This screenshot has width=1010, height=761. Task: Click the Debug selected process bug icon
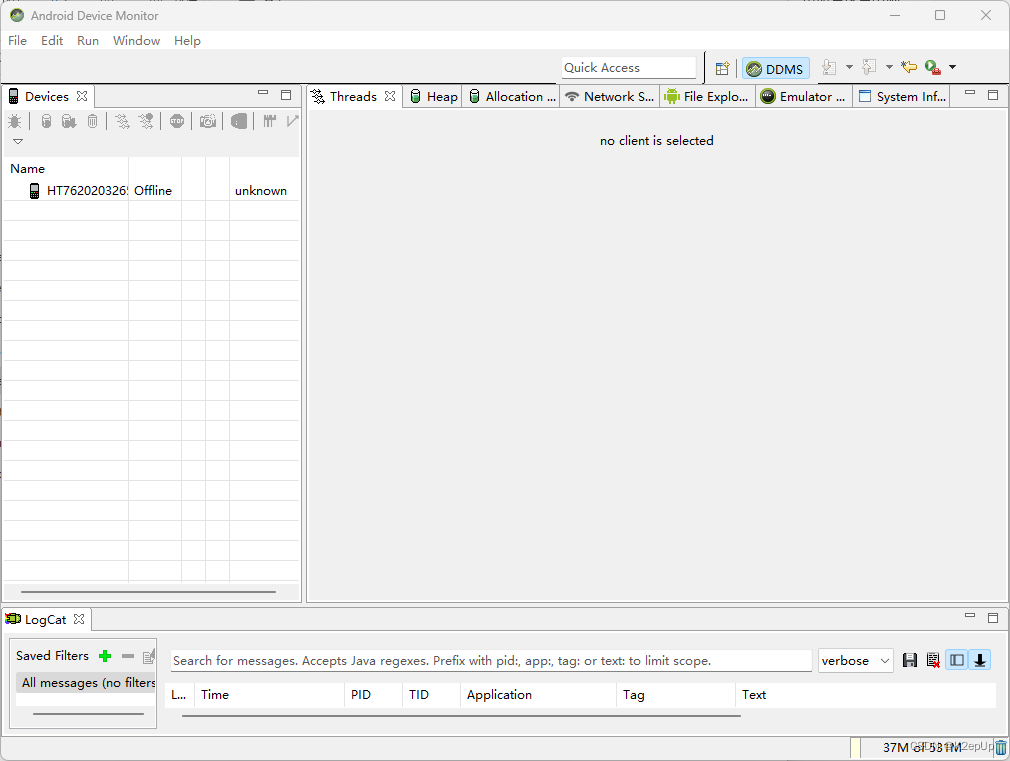click(x=15, y=121)
